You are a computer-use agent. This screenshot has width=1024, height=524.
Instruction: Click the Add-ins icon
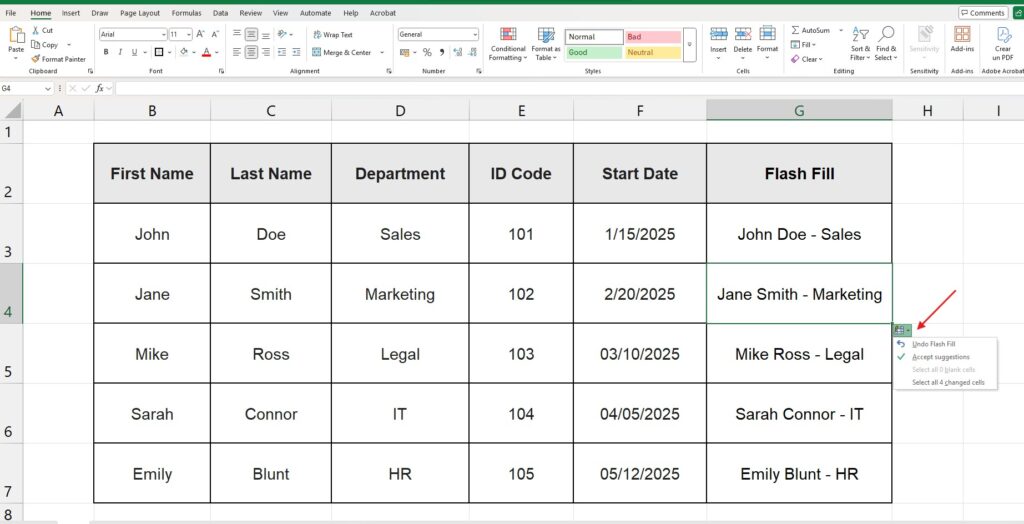coord(962,35)
